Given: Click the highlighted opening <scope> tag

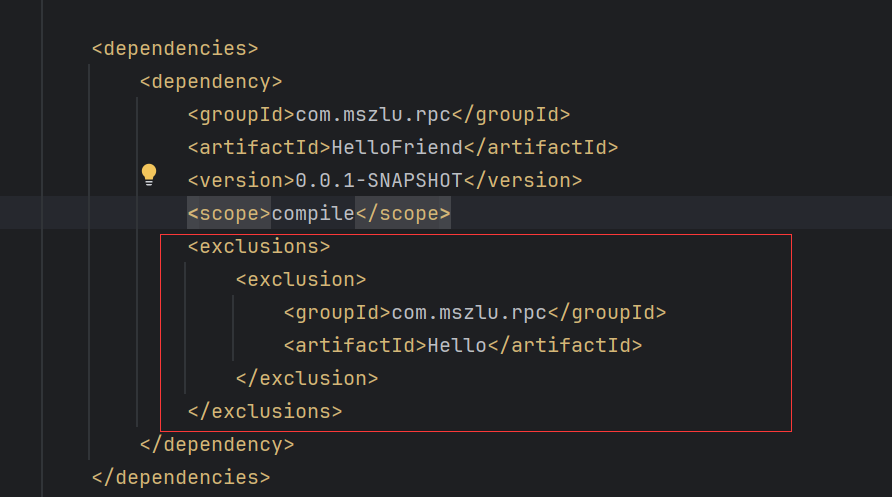Looking at the screenshot, I should click(x=229, y=214).
